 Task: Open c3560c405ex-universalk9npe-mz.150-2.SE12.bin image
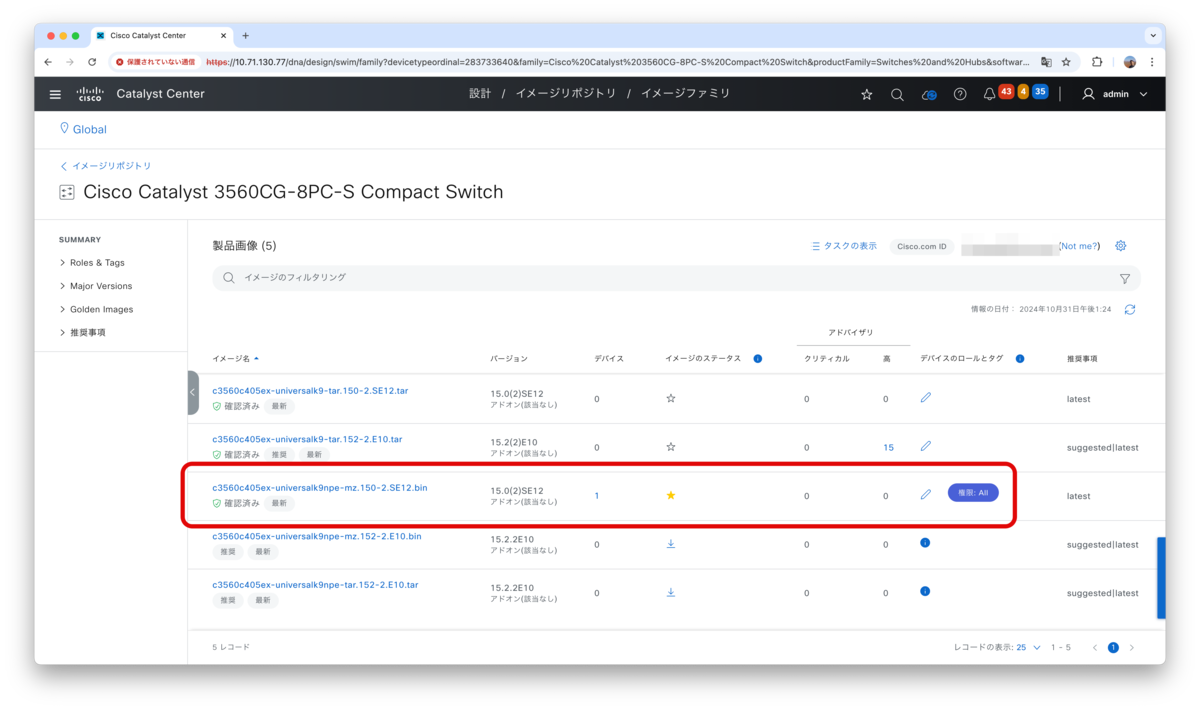tap(320, 488)
